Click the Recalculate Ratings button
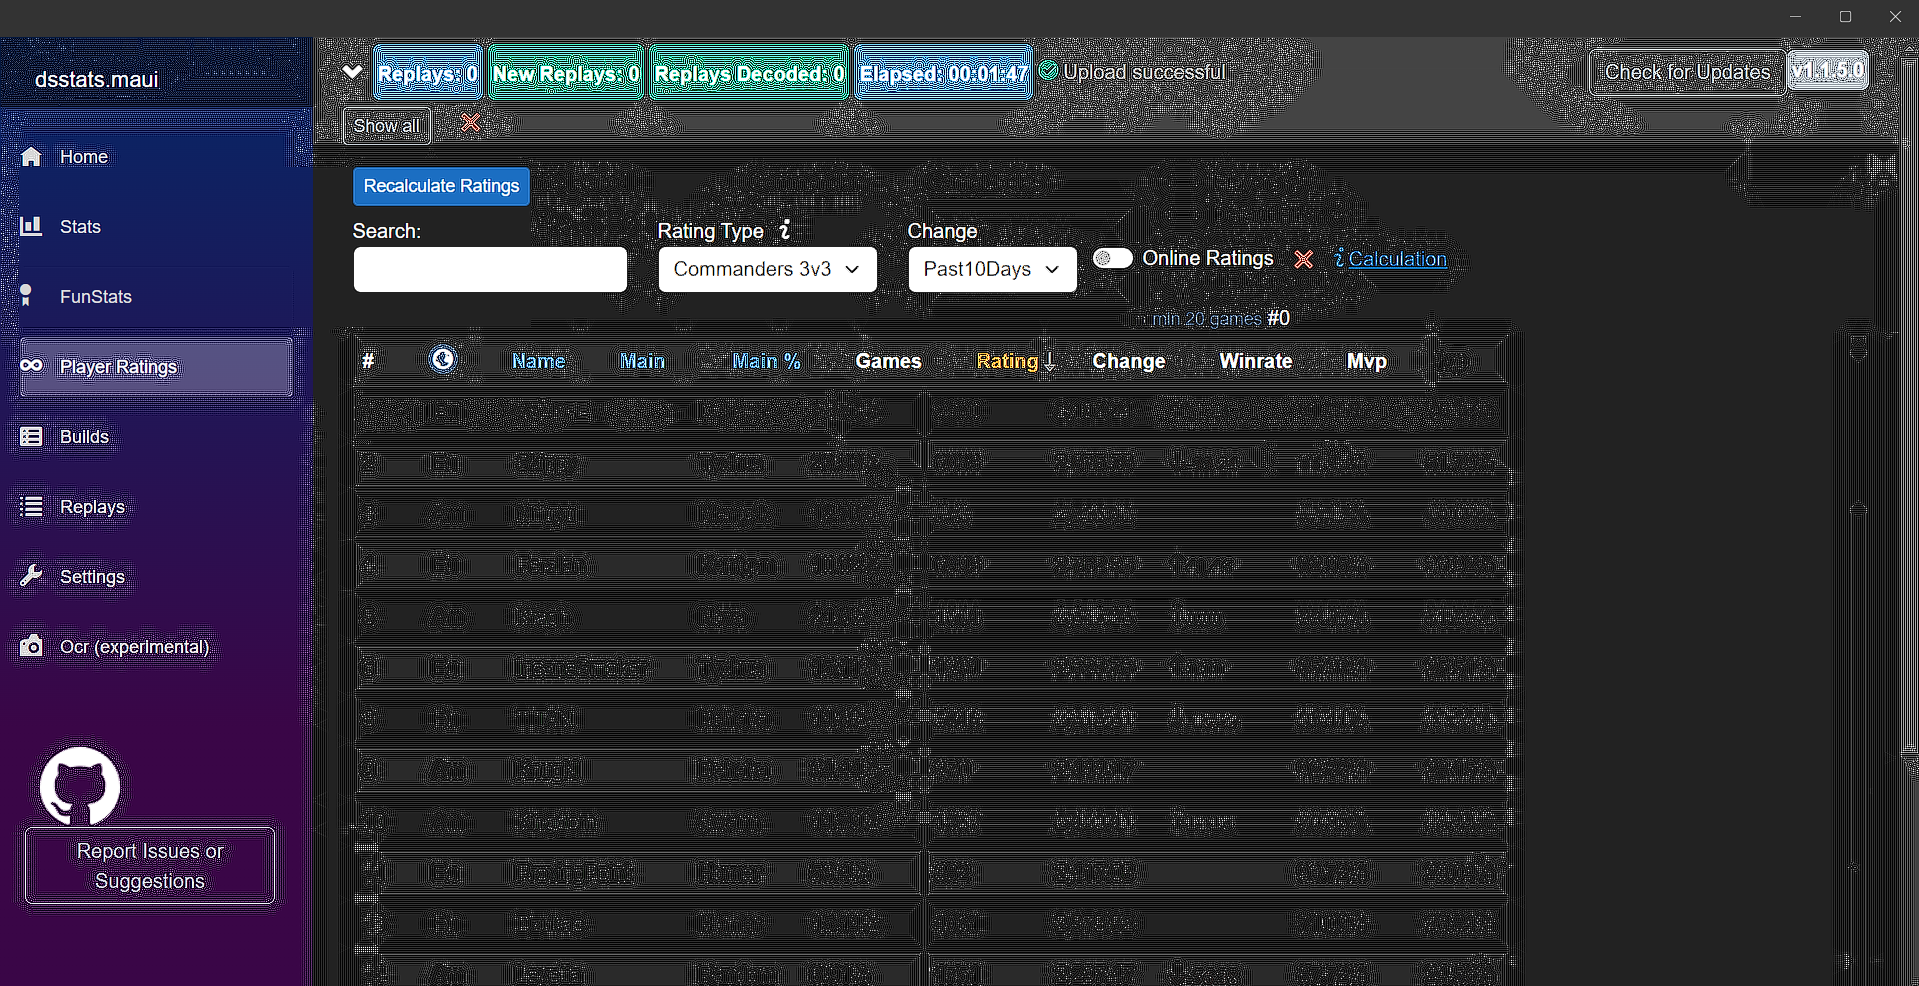Viewport: 1919px width, 986px height. coord(441,186)
